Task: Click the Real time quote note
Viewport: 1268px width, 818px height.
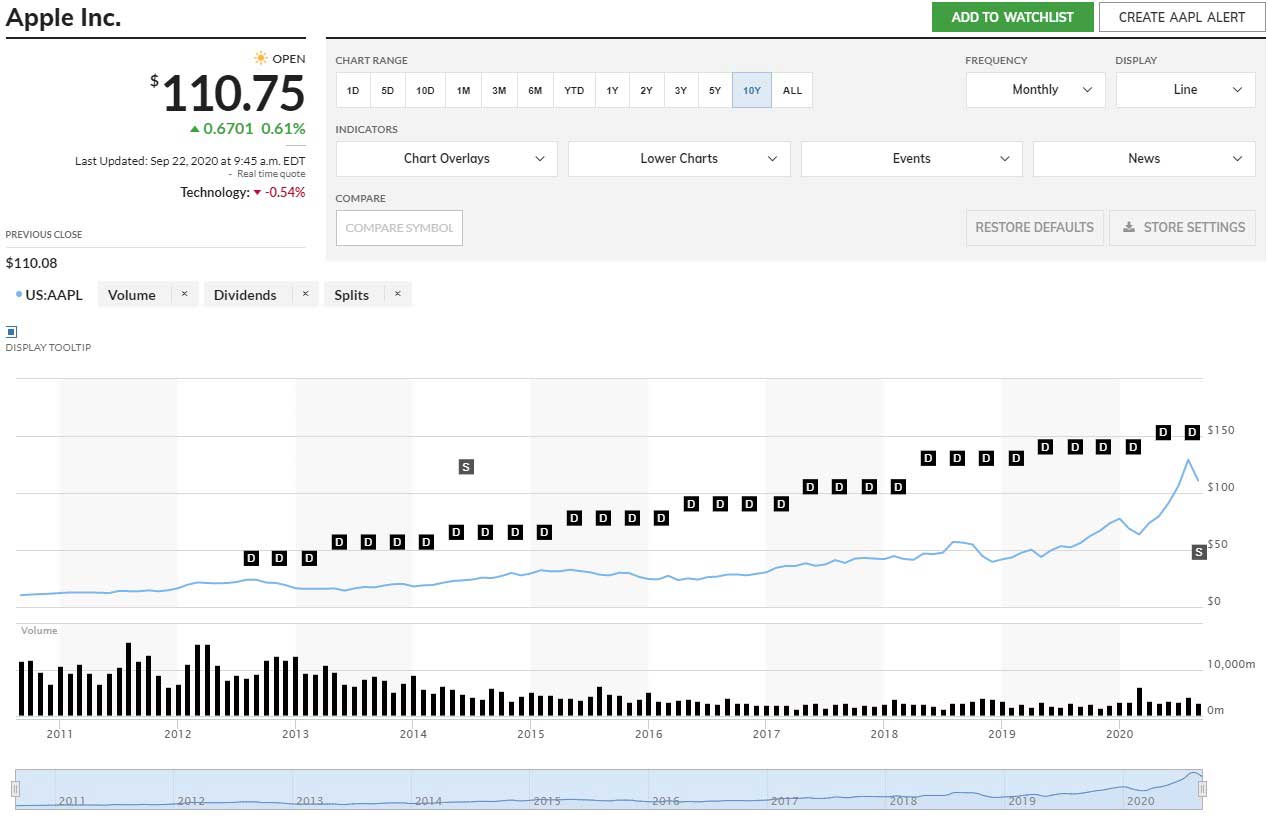Action: coord(271,174)
